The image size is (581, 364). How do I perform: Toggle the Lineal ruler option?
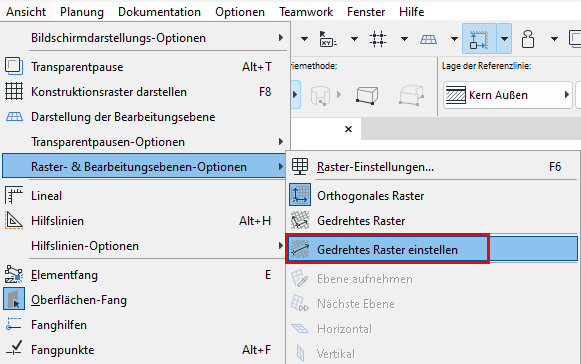click(x=145, y=196)
